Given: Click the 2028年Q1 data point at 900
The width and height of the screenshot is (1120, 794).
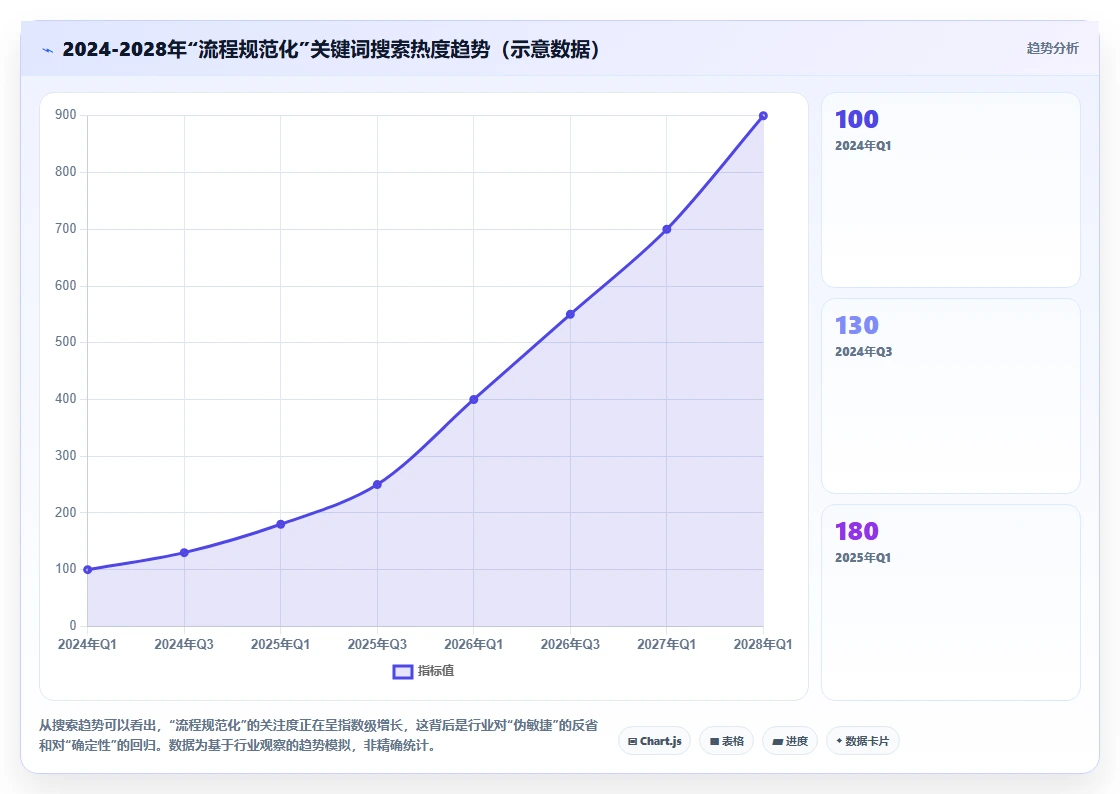Looking at the screenshot, I should pos(763,116).
